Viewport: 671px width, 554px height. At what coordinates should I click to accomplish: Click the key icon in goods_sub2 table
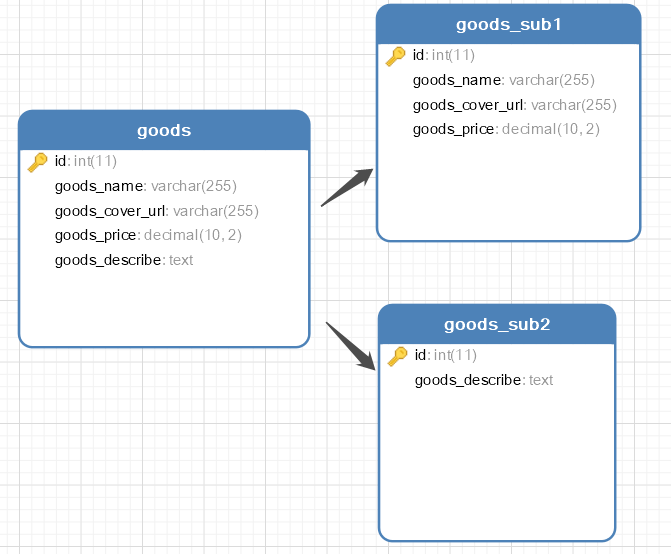click(398, 356)
